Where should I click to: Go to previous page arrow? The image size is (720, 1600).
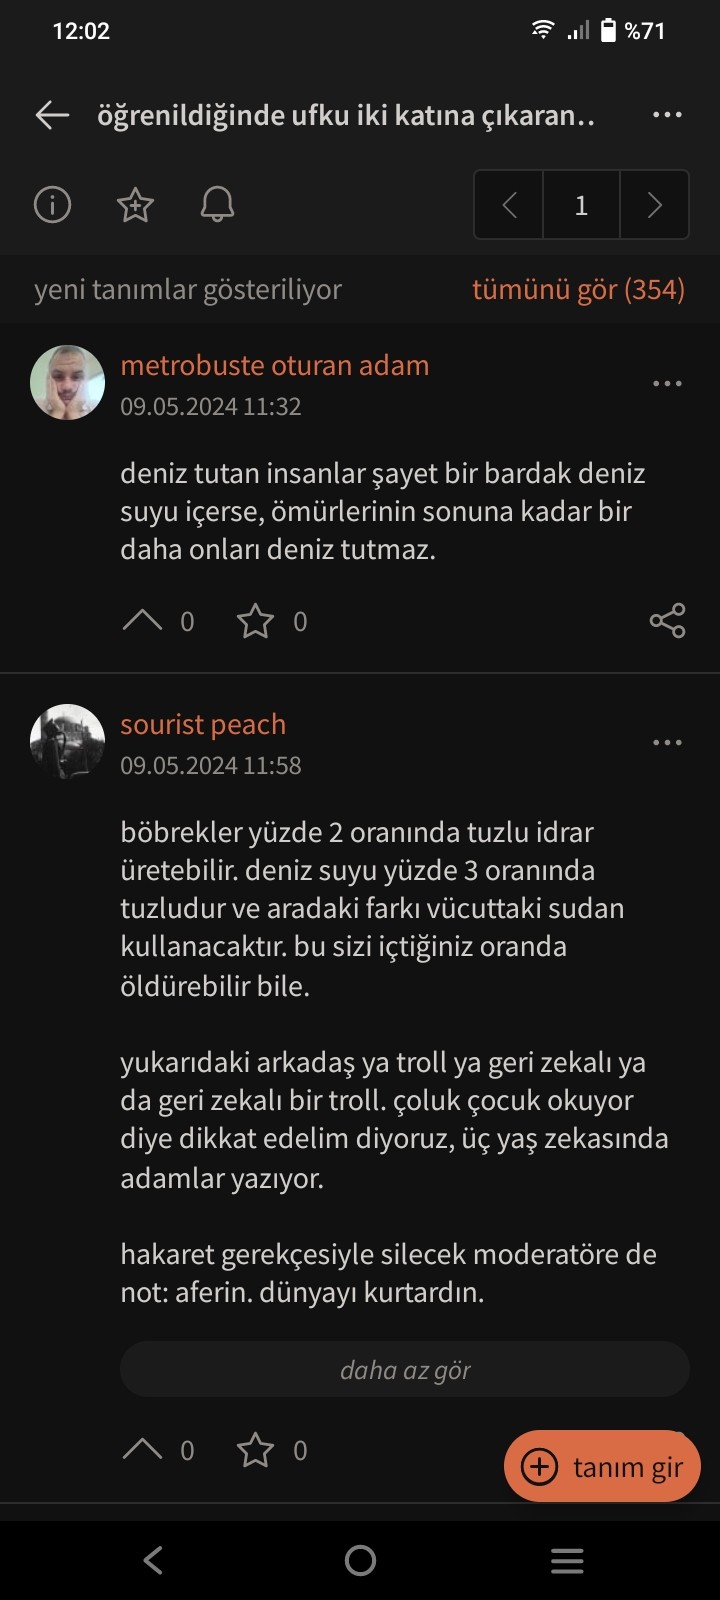pos(509,205)
